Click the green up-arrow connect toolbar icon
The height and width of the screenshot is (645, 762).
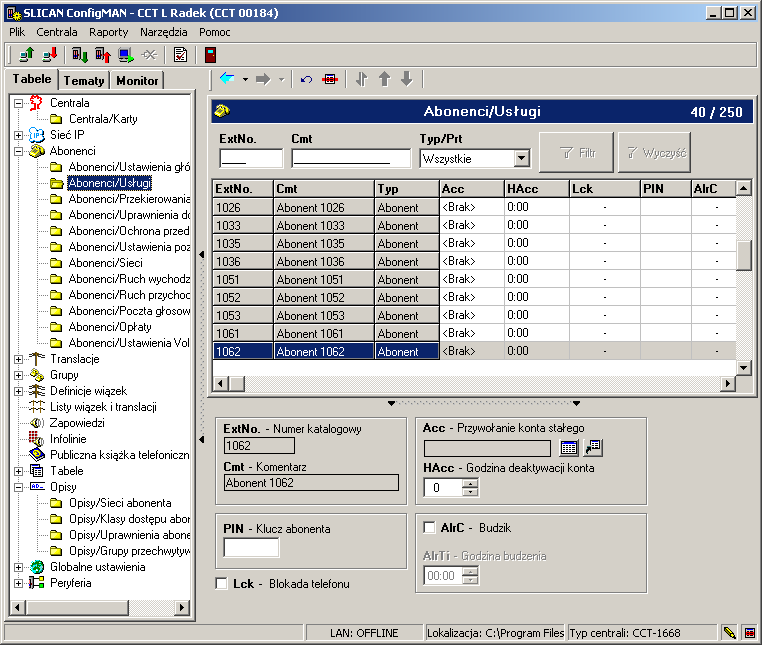(x=27, y=54)
